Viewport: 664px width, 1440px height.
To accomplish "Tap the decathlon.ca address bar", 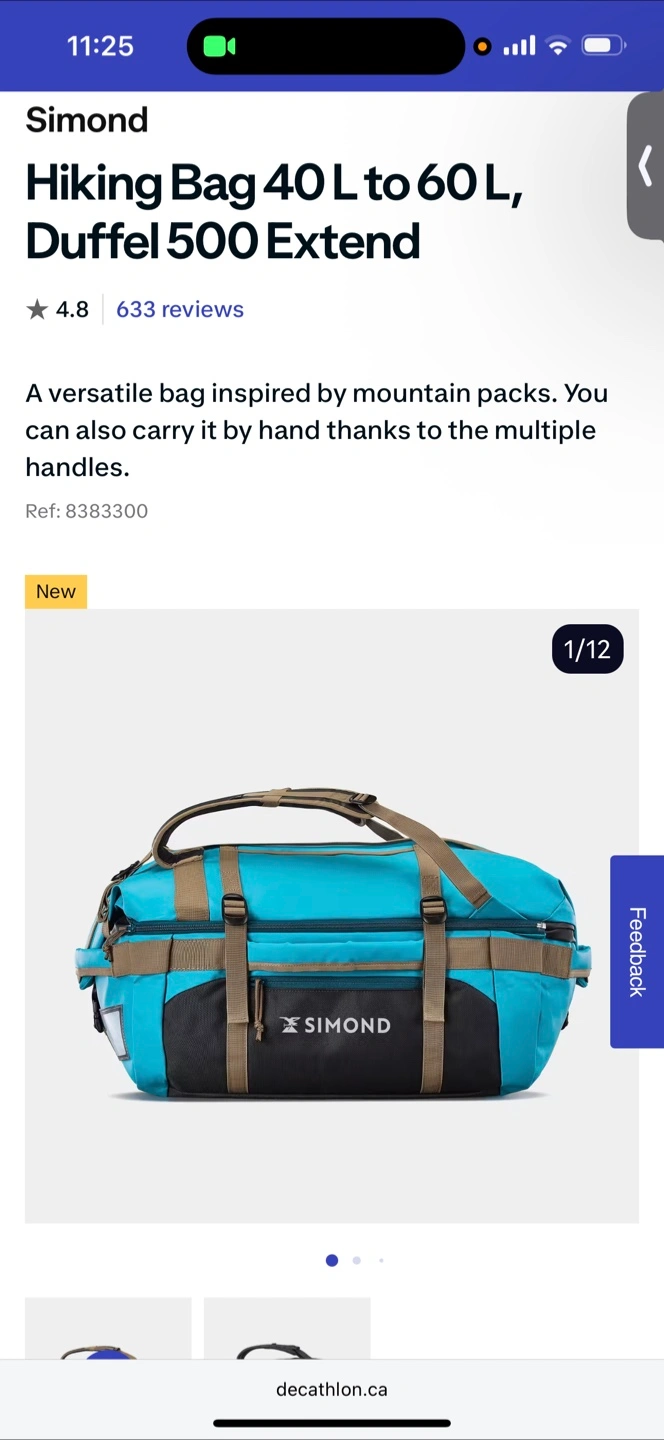I will (332, 1389).
